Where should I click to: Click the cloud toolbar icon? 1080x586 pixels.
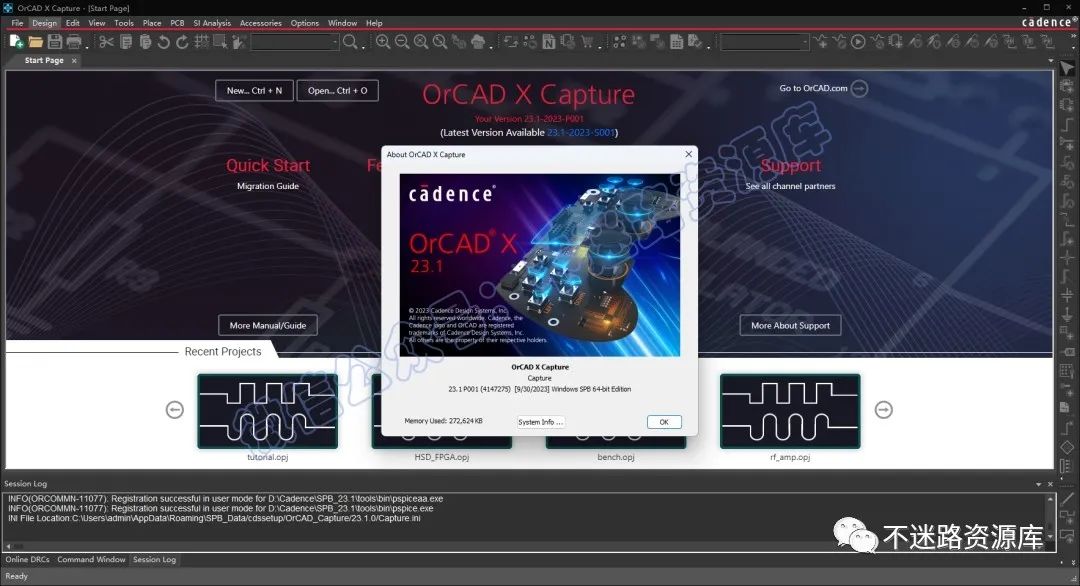pyautogui.click(x=477, y=42)
